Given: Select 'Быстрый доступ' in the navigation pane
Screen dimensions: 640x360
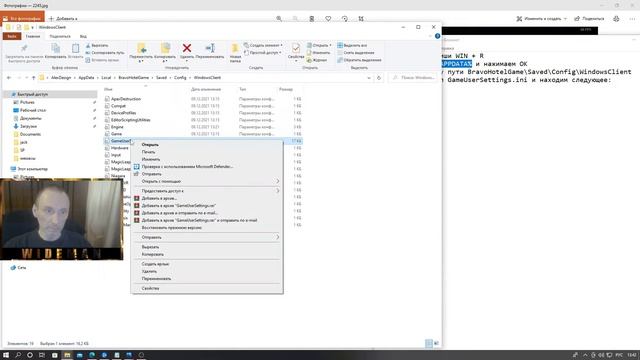Looking at the screenshot, I should pyautogui.click(x=32, y=94).
